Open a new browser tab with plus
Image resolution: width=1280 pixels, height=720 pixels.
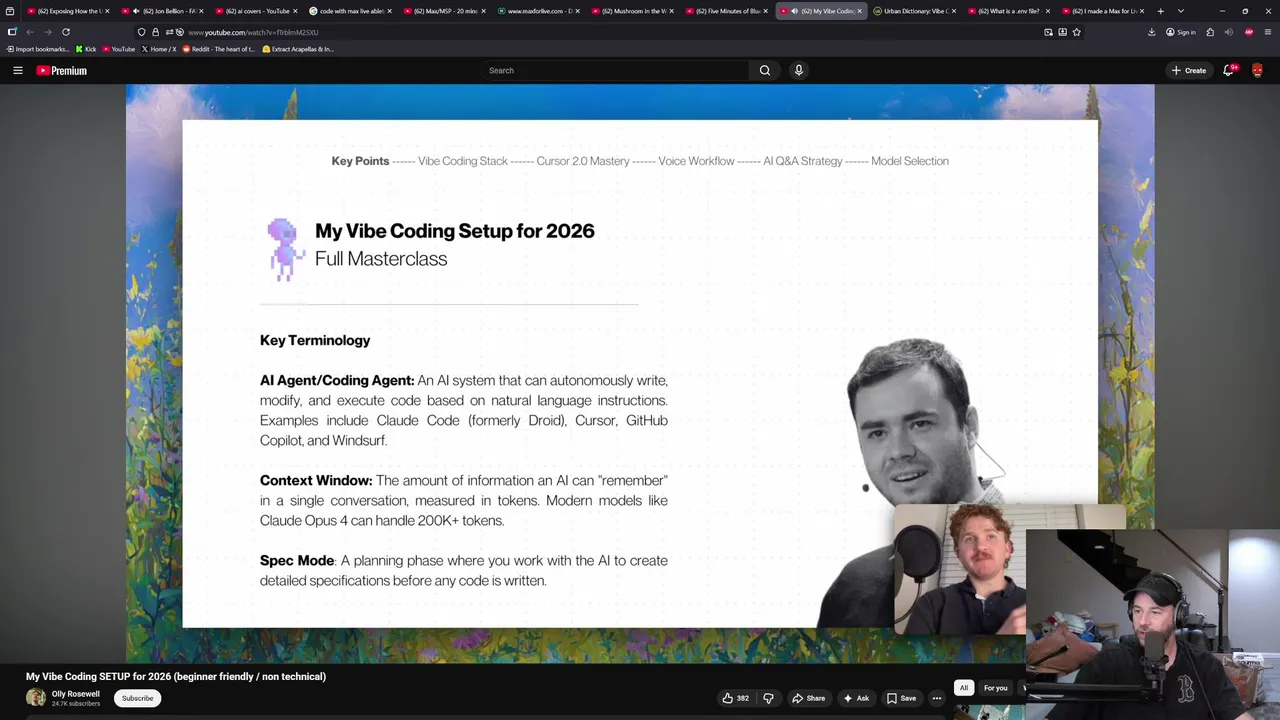click(x=1160, y=11)
